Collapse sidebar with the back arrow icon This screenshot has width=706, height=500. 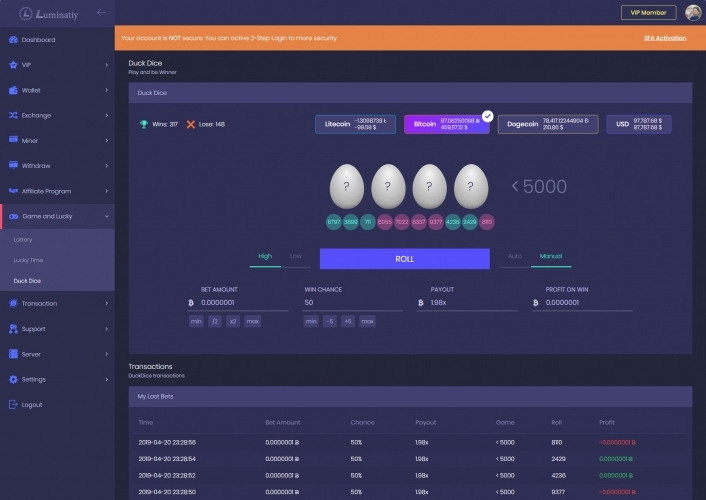tap(101, 13)
